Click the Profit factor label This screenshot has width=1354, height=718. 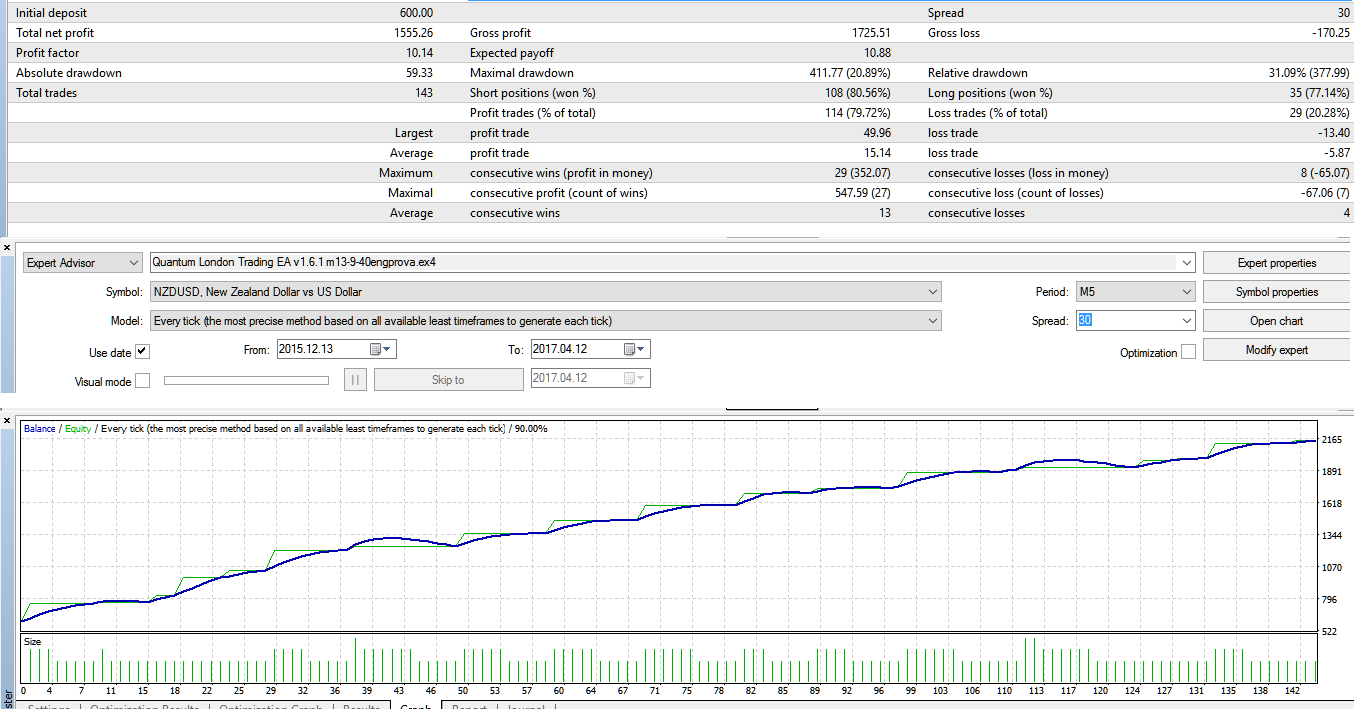pyautogui.click(x=48, y=53)
